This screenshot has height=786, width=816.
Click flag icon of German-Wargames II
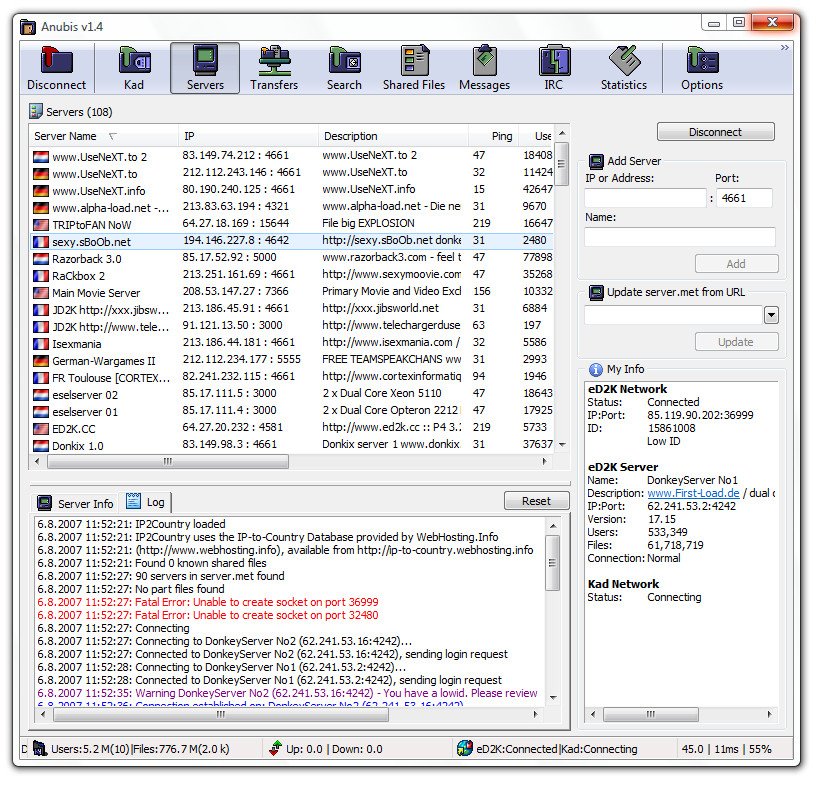(41, 361)
